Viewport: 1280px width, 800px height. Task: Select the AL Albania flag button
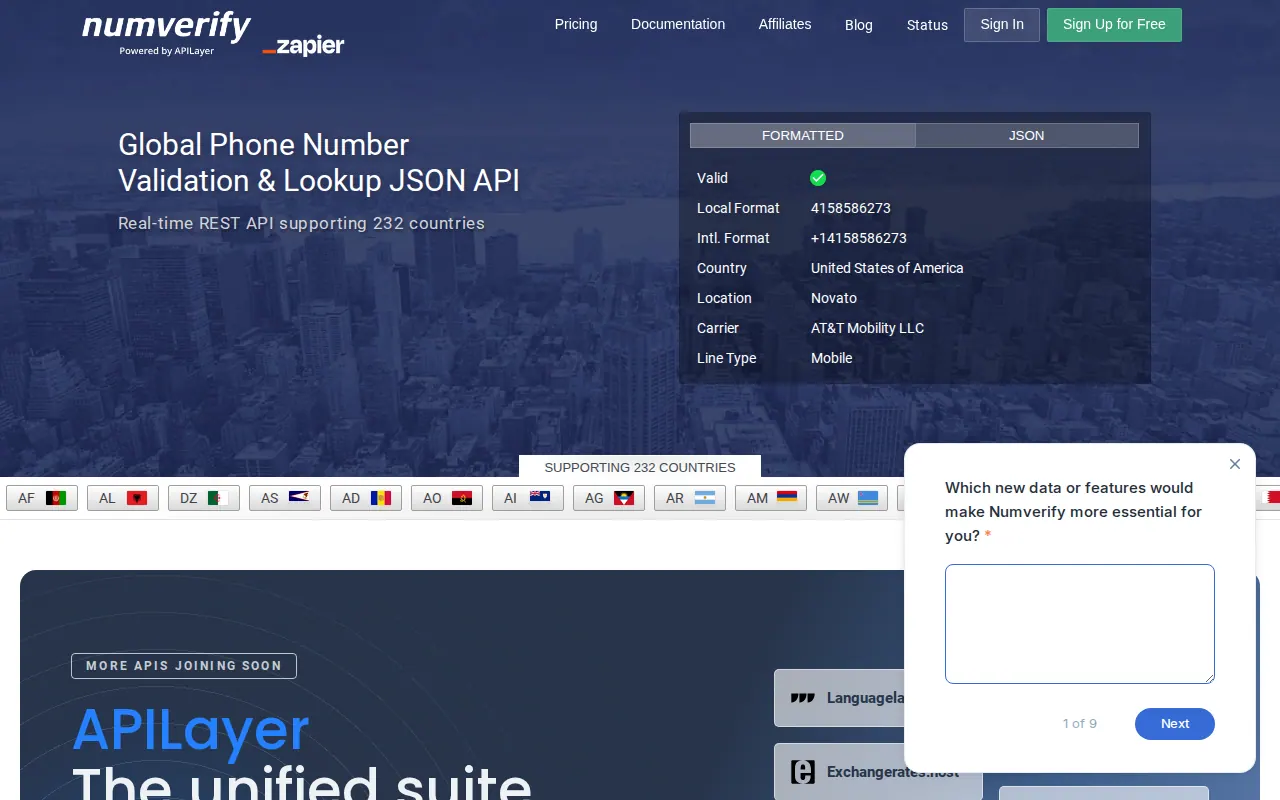(x=123, y=498)
